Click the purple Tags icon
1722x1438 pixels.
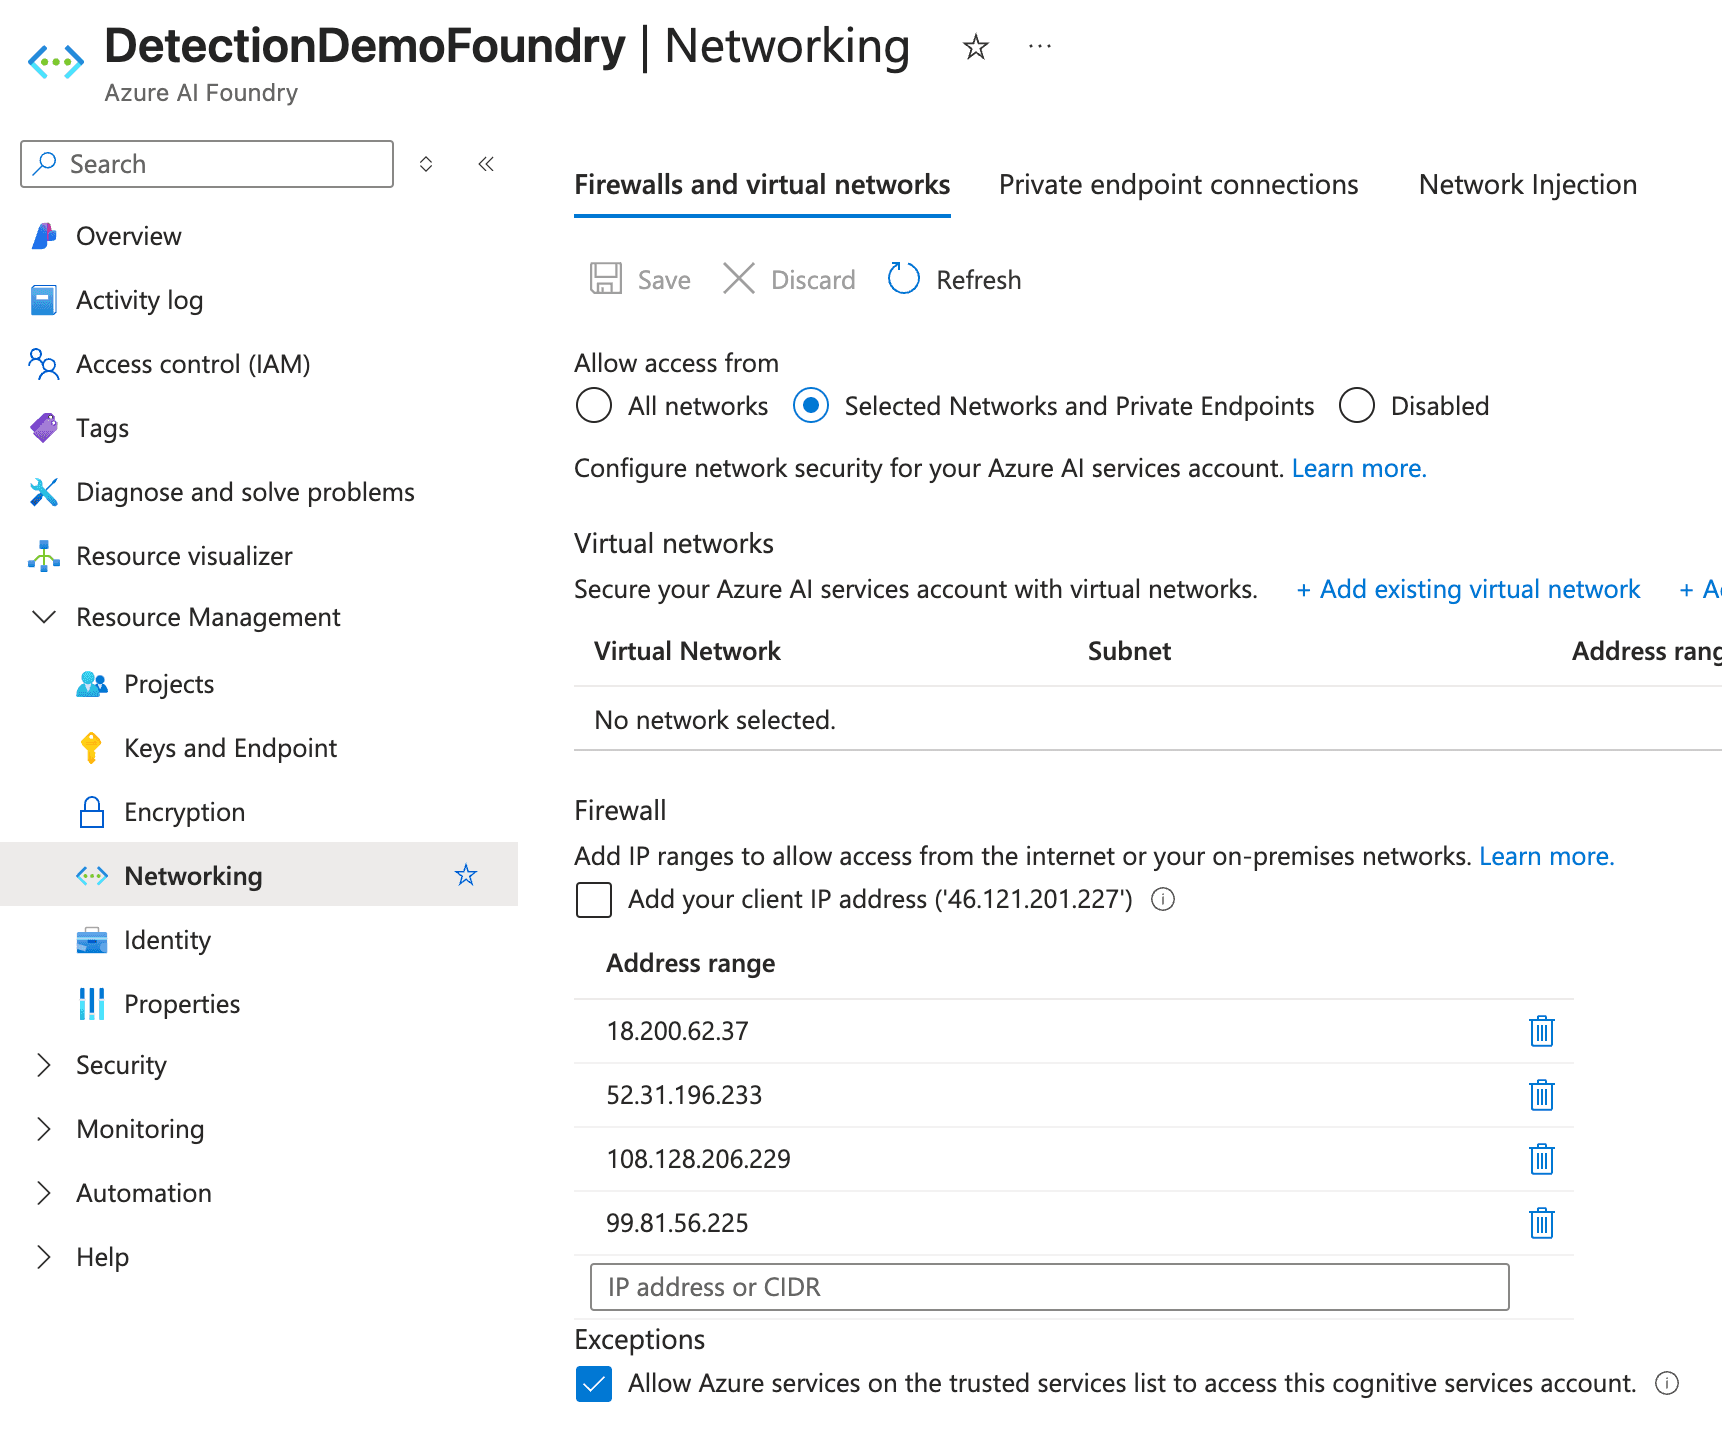click(44, 428)
